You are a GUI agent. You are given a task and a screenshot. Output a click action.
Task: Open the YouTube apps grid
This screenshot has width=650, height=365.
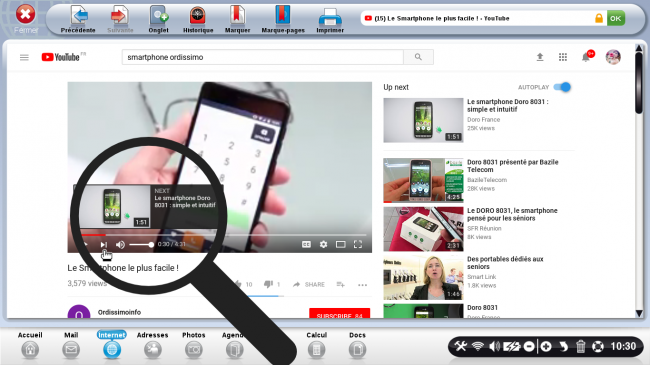point(563,57)
